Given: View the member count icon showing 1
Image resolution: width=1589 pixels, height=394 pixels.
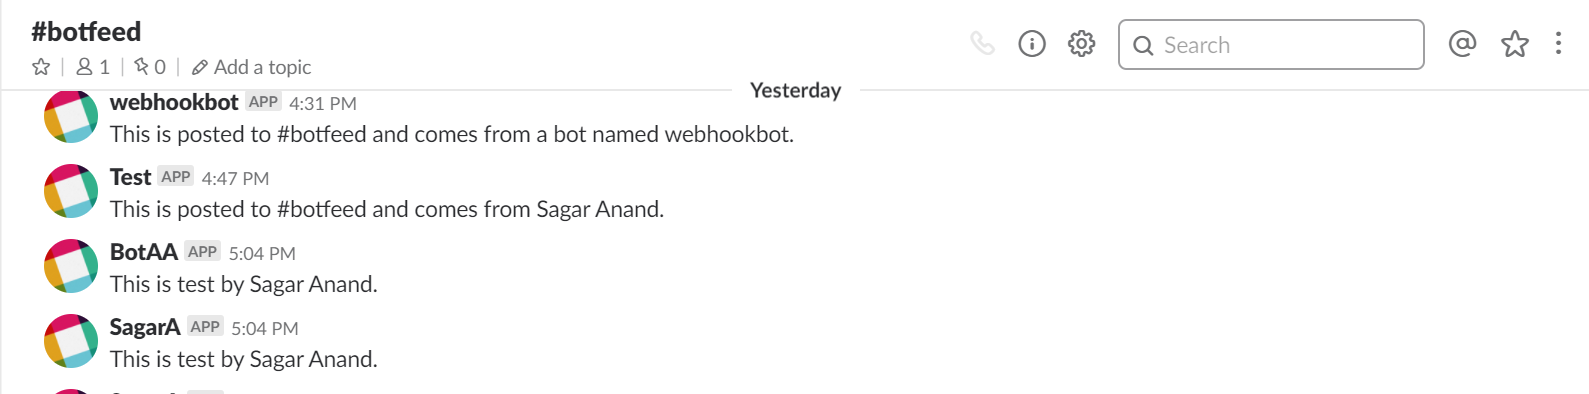Looking at the screenshot, I should [93, 67].
